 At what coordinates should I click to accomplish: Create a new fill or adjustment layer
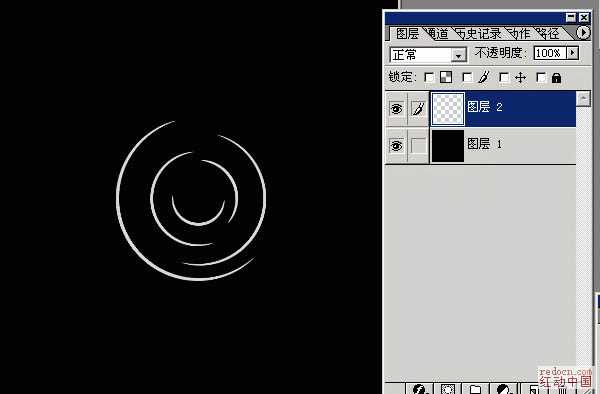[504, 389]
